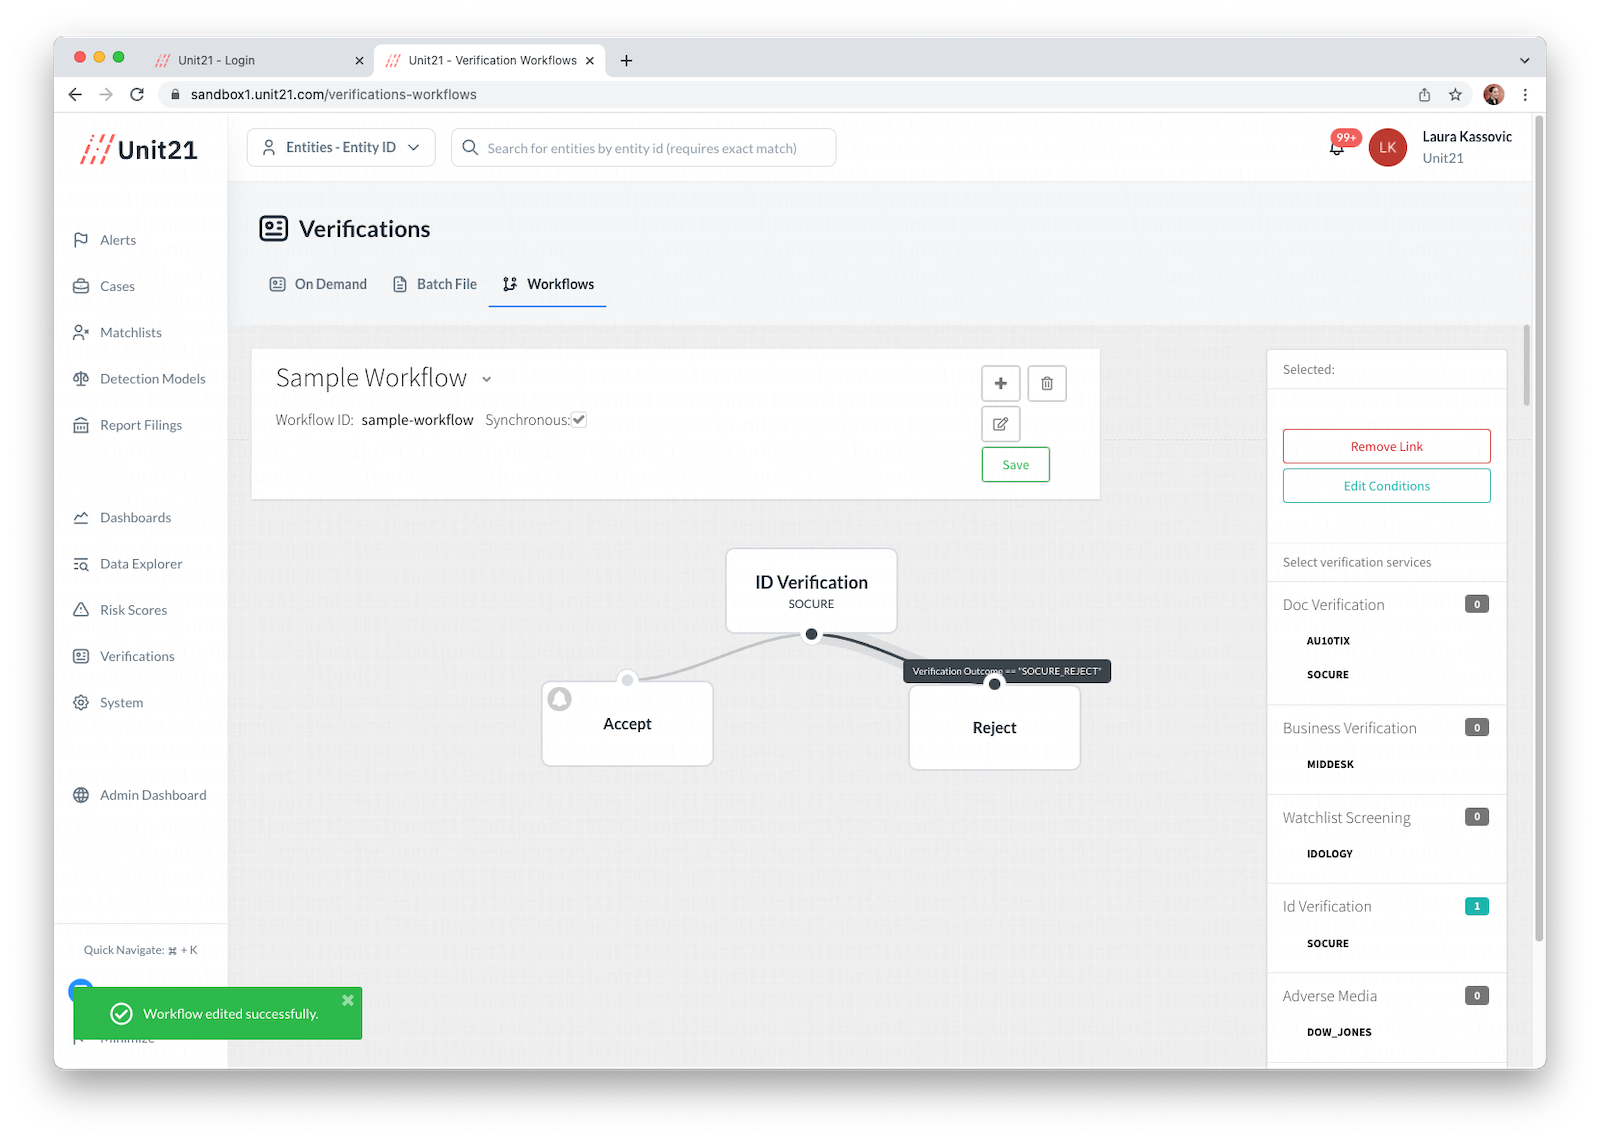Open Chrome three-dot menu
The height and width of the screenshot is (1140, 1600).
1525,94
